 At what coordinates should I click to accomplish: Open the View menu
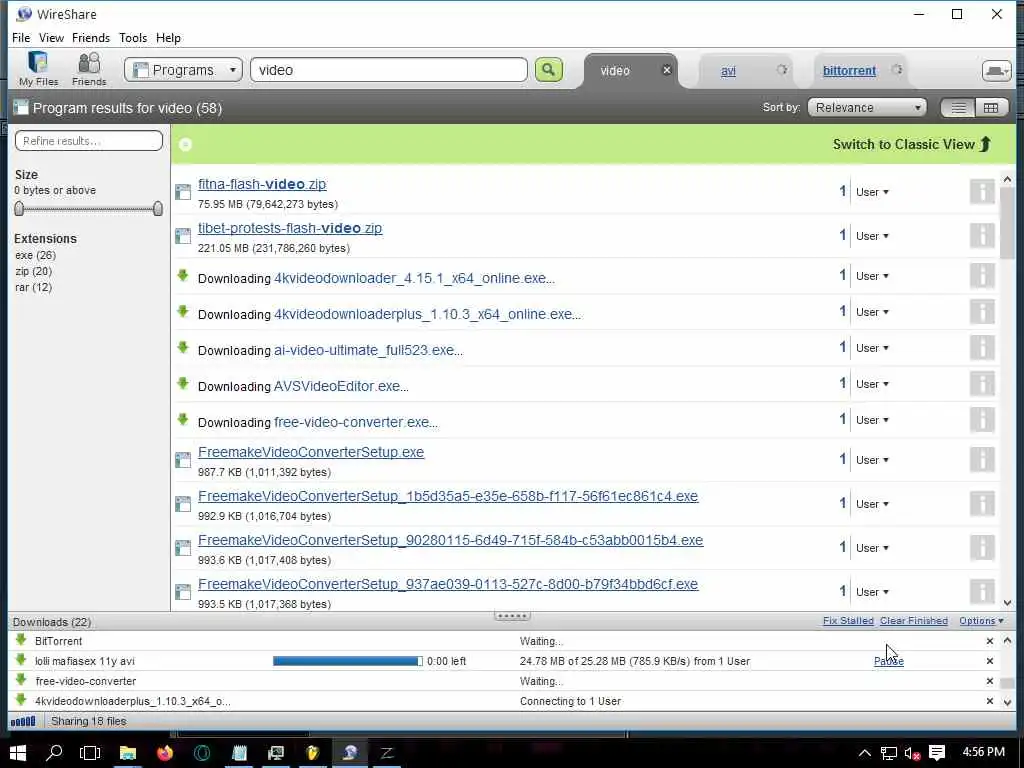click(x=51, y=38)
